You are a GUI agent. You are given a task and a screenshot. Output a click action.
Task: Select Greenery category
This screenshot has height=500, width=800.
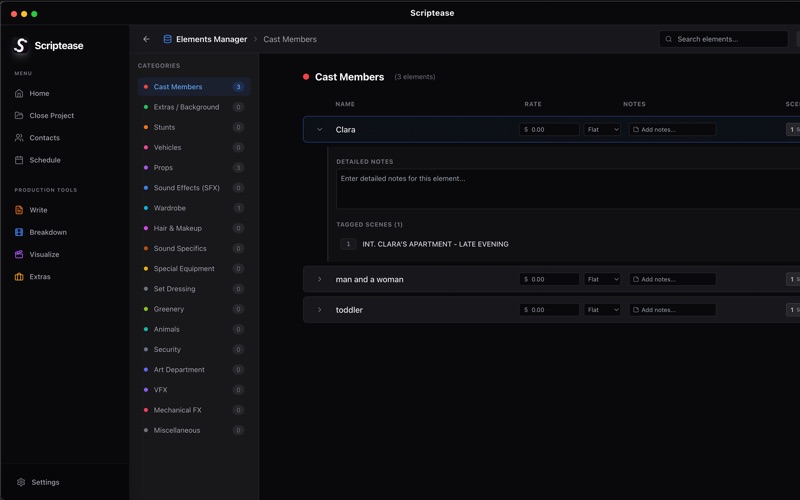coord(193,309)
